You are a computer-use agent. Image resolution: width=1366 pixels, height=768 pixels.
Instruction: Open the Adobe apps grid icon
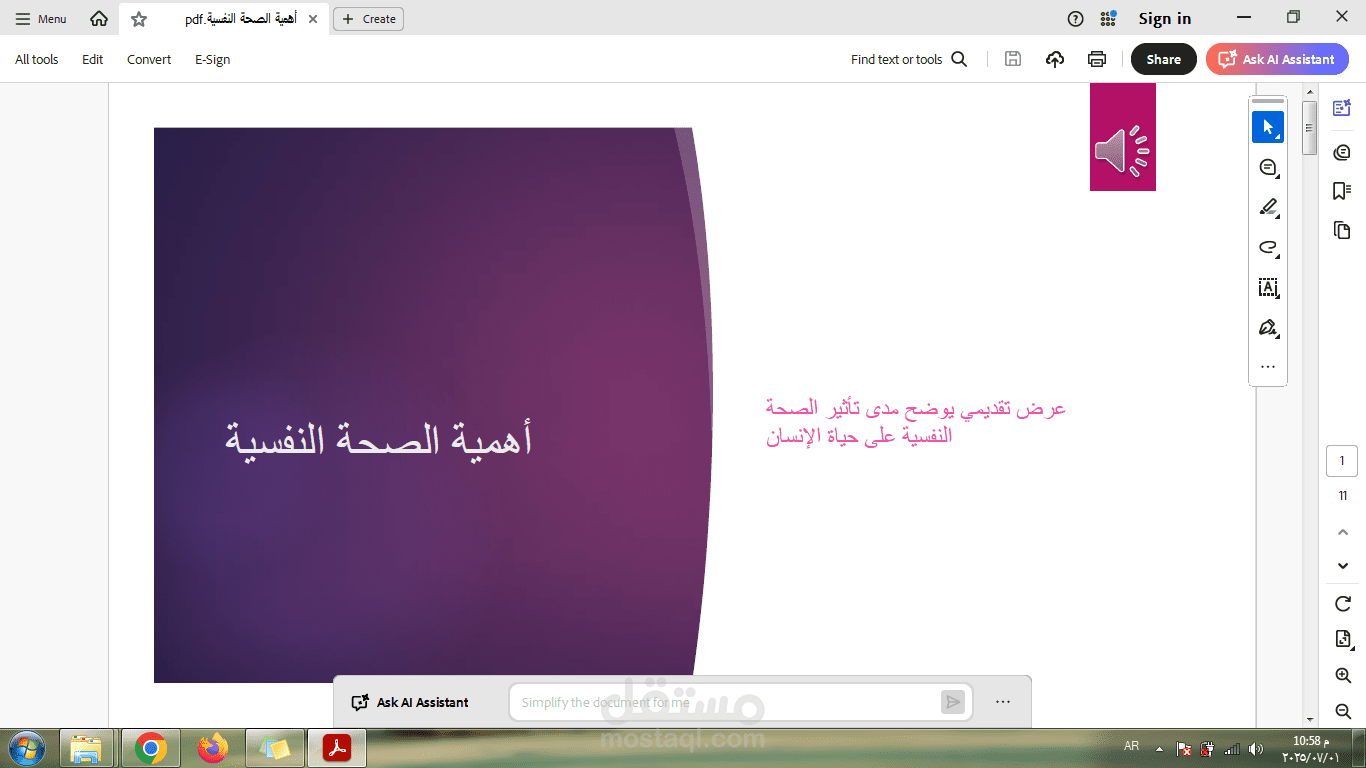point(1108,19)
